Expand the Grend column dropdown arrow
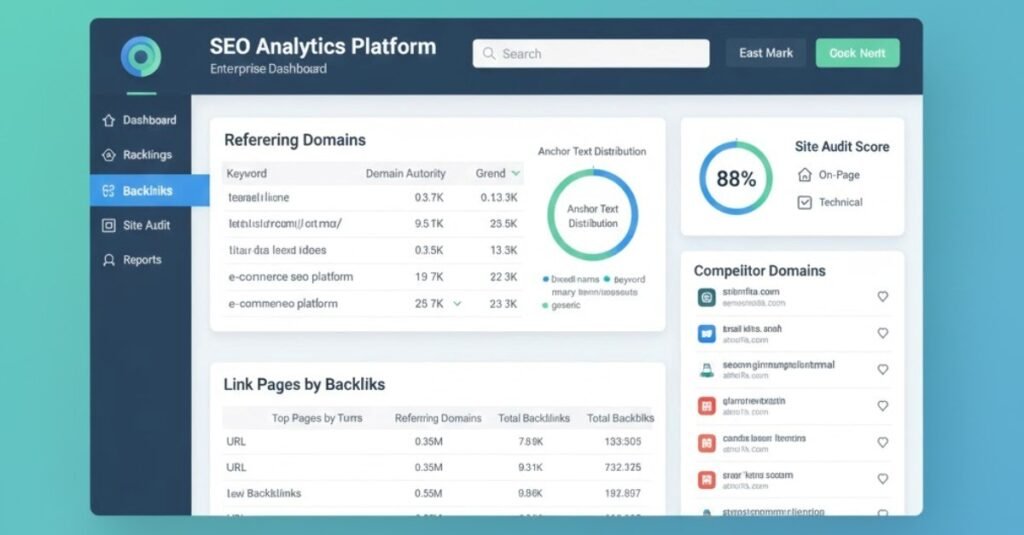Viewport: 1024px width, 535px height. point(516,173)
